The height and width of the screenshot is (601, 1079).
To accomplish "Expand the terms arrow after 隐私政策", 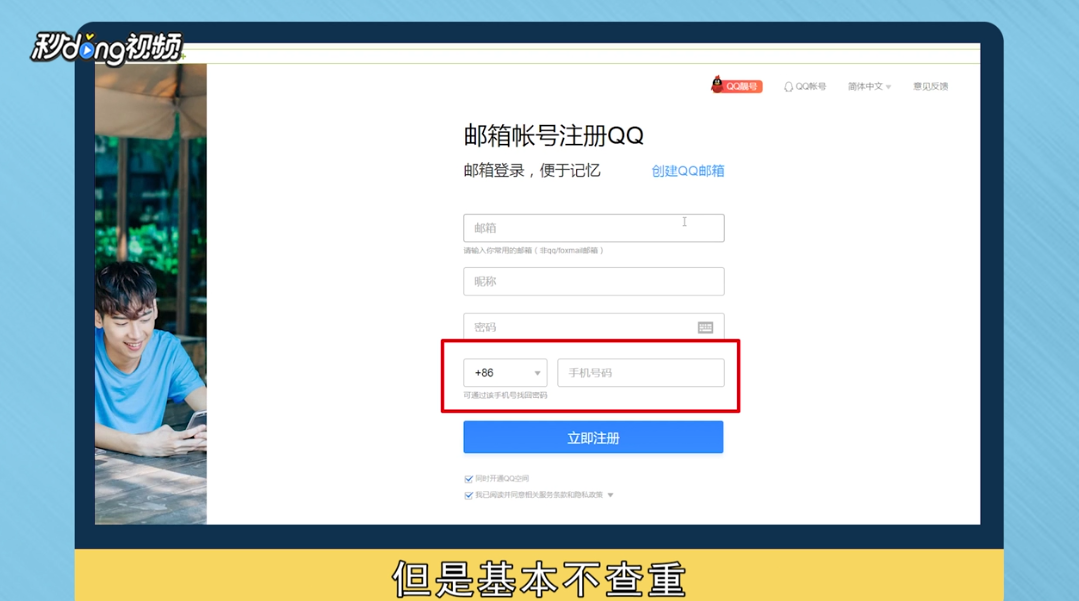I will point(610,495).
